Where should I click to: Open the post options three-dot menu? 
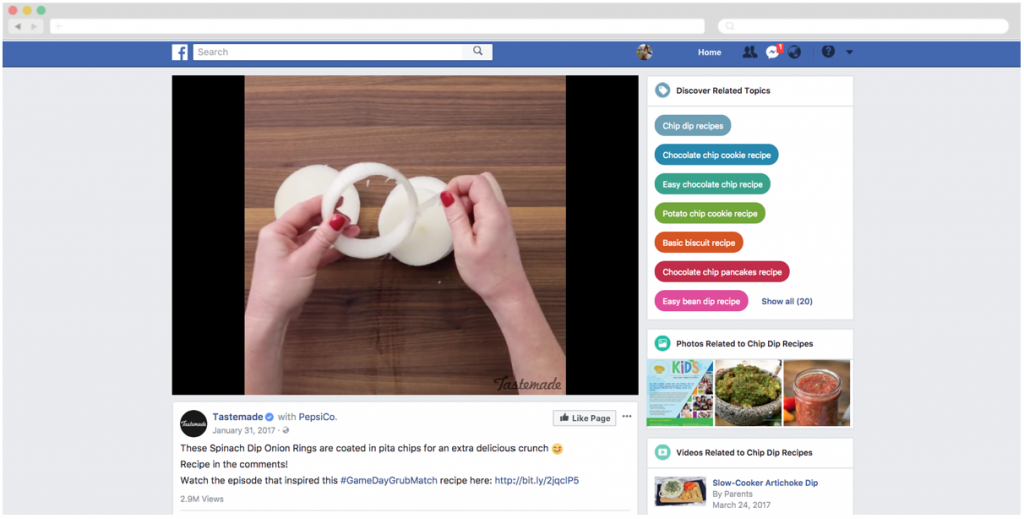(x=627, y=417)
